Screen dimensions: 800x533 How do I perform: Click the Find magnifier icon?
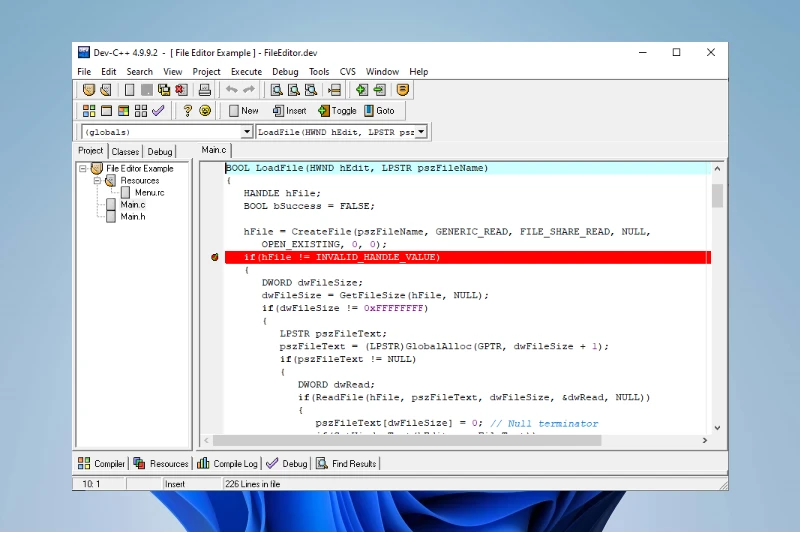tap(277, 90)
